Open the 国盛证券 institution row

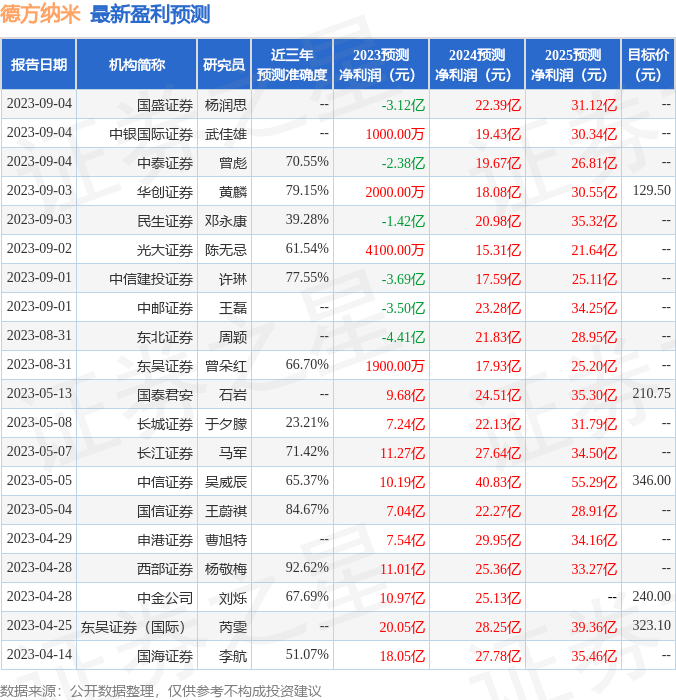point(165,105)
